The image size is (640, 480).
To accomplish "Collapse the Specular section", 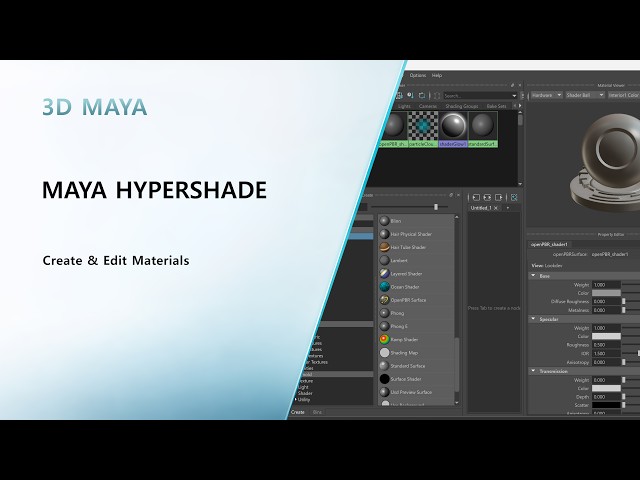I will pyautogui.click(x=533, y=319).
